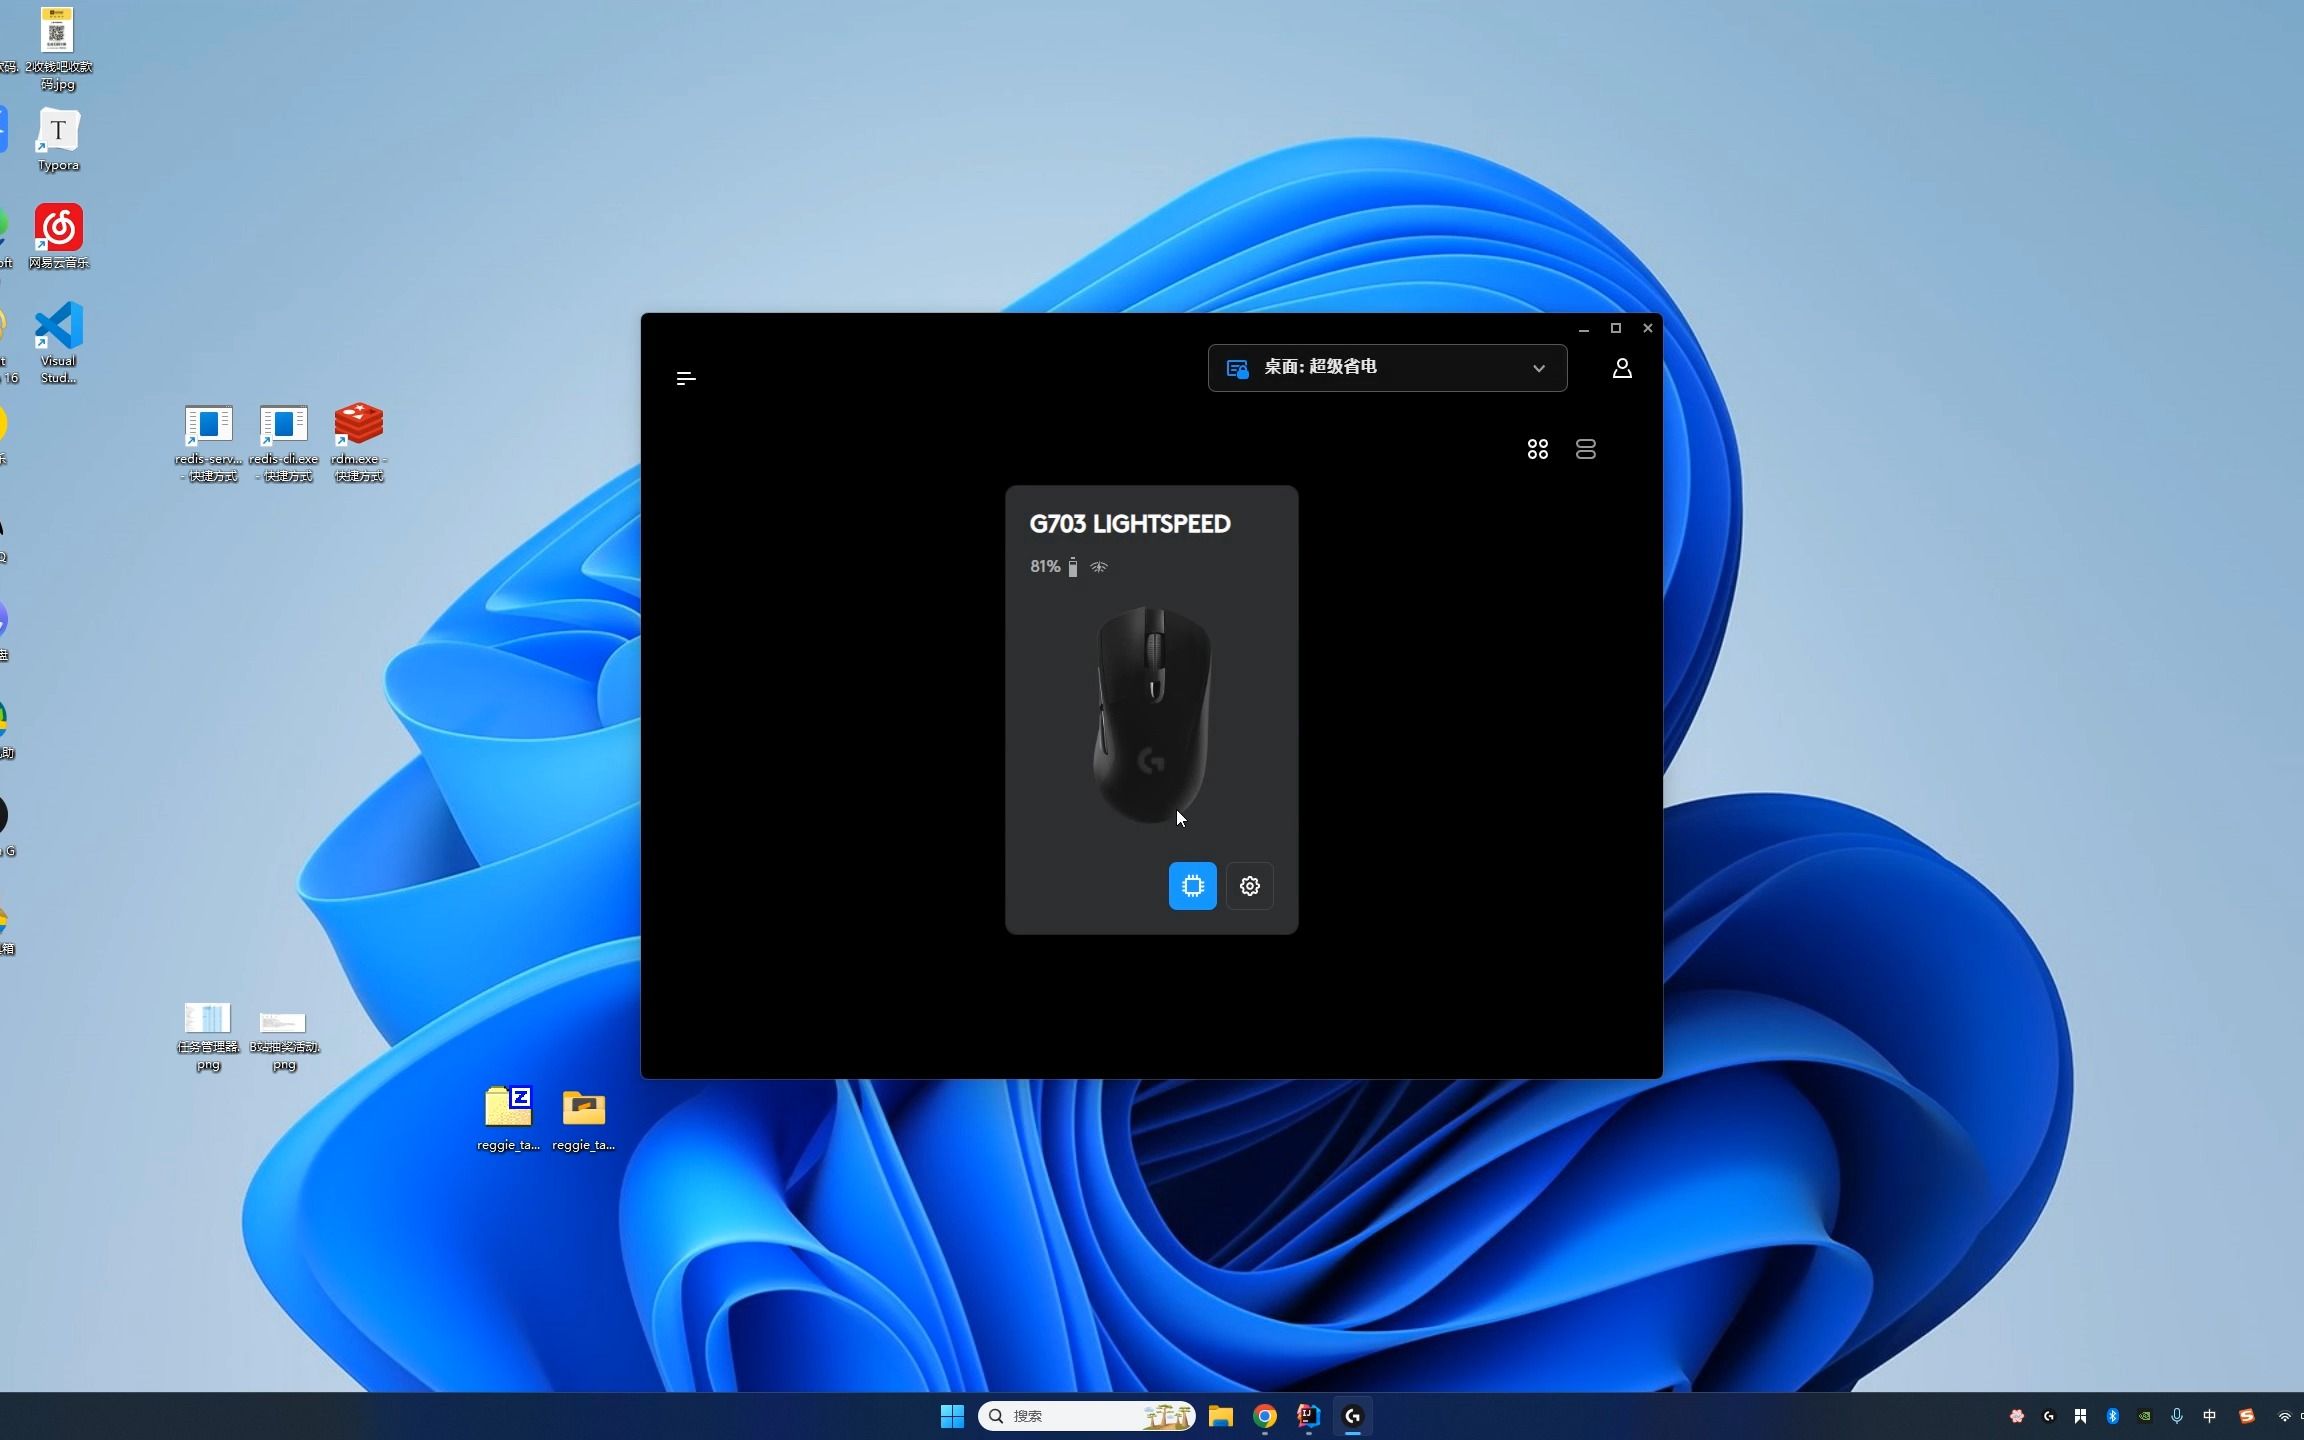The height and width of the screenshot is (1440, 2304).
Task: Open G703 device settings gear
Action: [1250, 886]
